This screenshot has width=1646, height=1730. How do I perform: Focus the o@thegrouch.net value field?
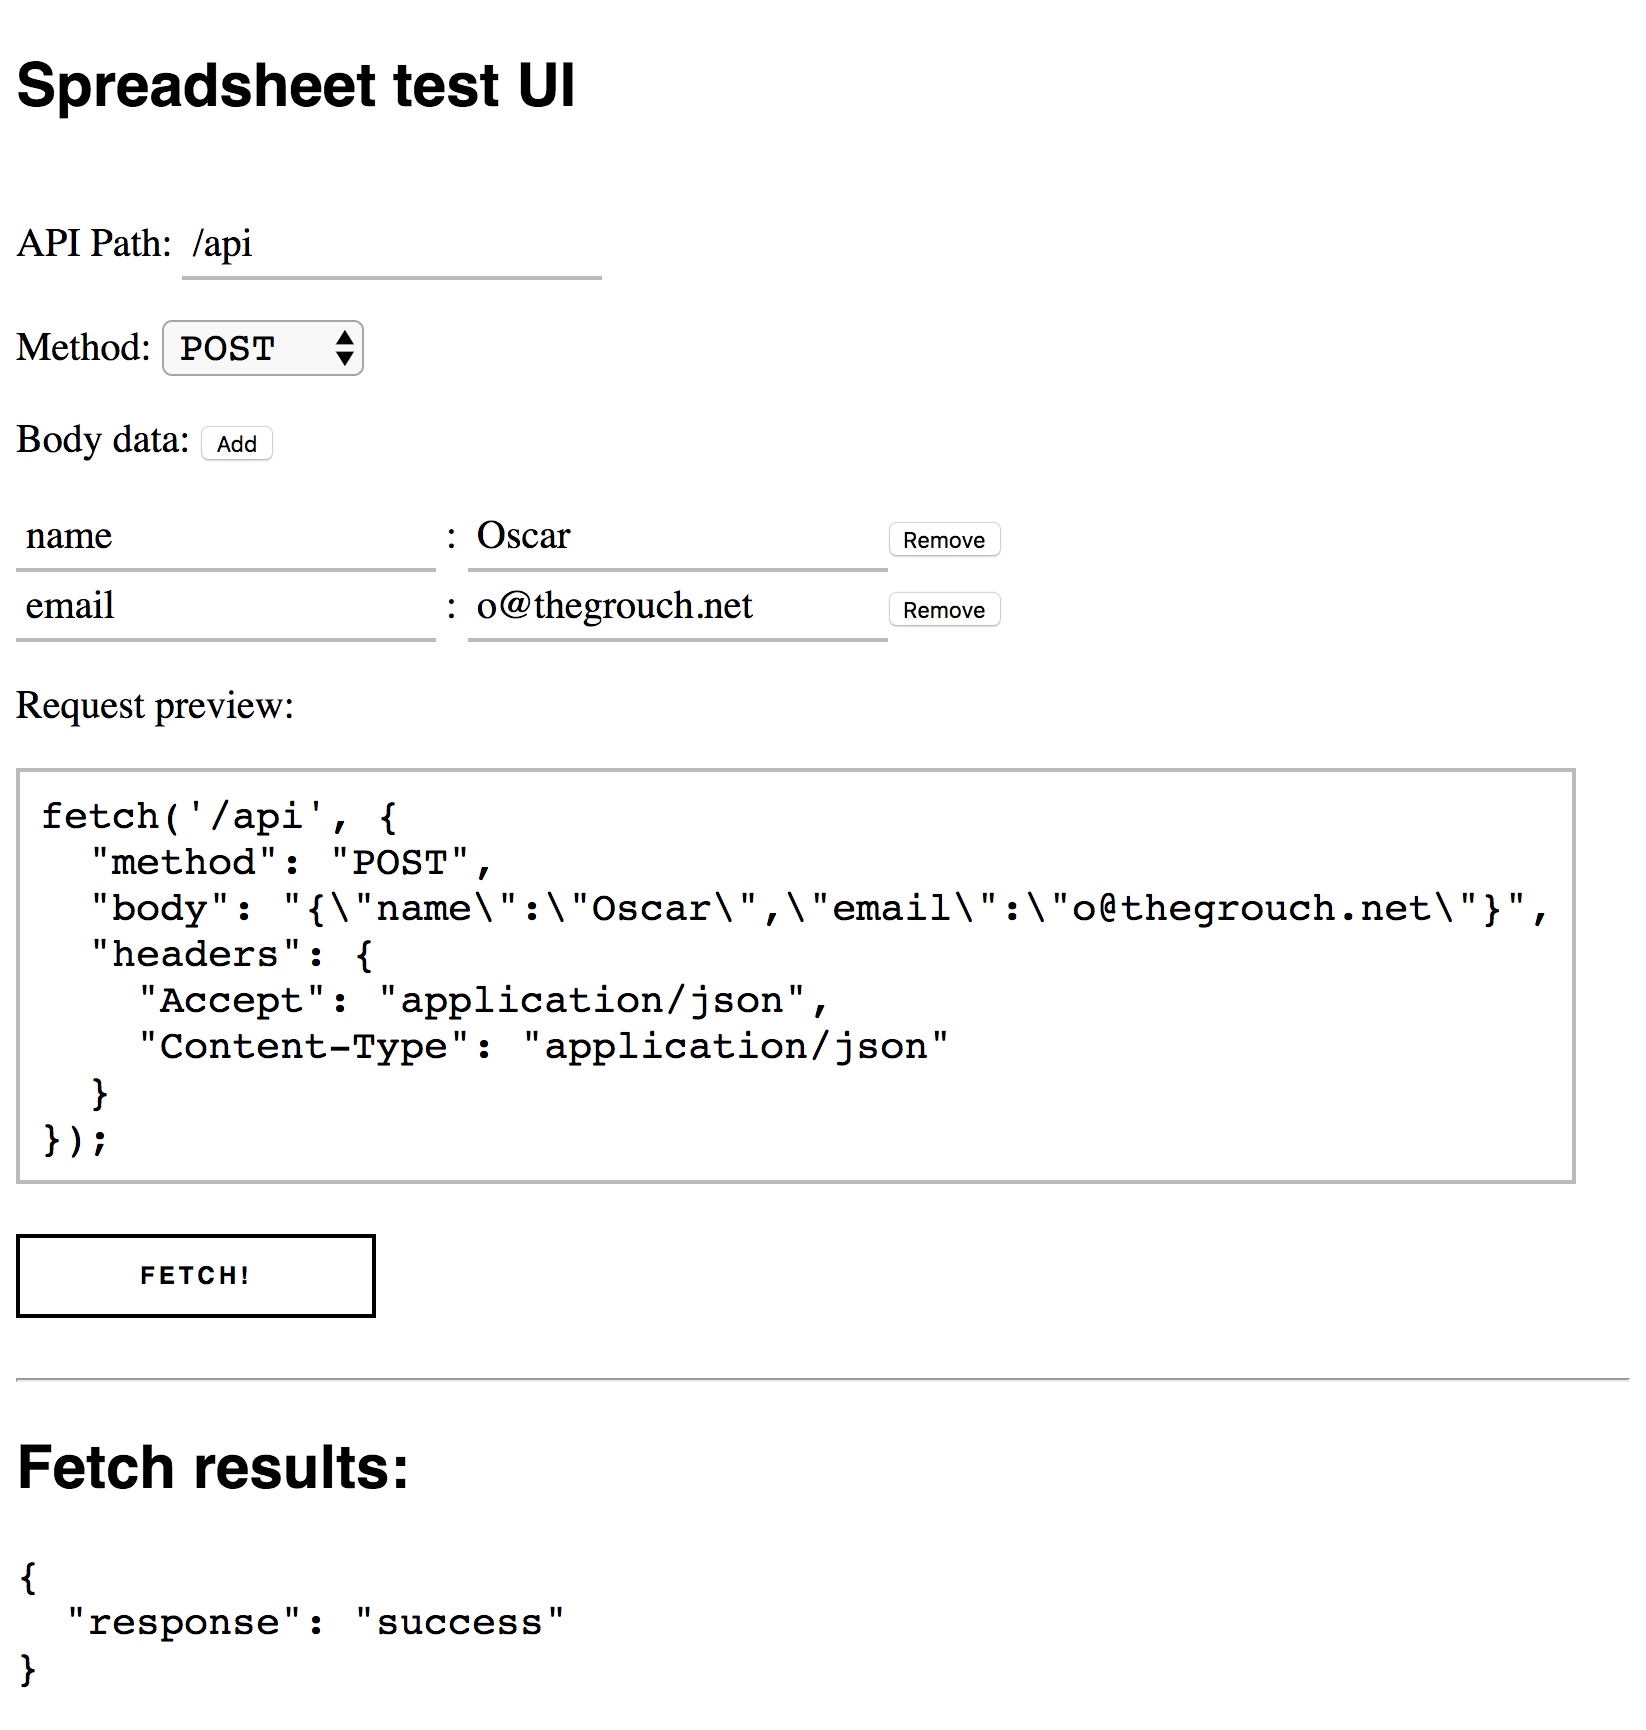click(677, 608)
